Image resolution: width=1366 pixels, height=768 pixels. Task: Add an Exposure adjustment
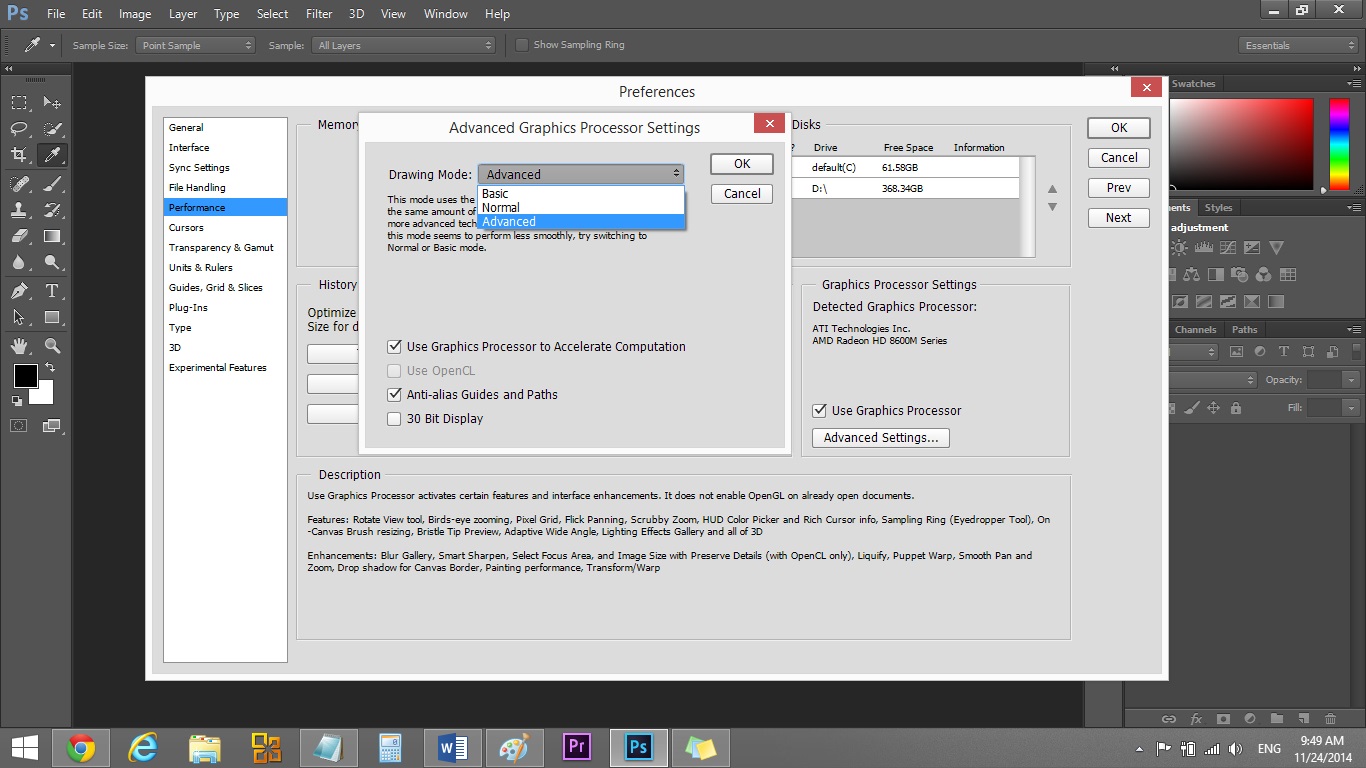tap(1251, 247)
